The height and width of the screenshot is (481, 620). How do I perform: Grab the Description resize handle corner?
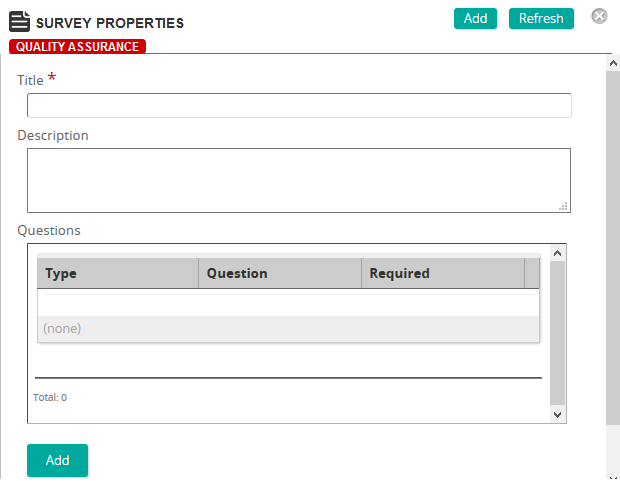coord(563,206)
